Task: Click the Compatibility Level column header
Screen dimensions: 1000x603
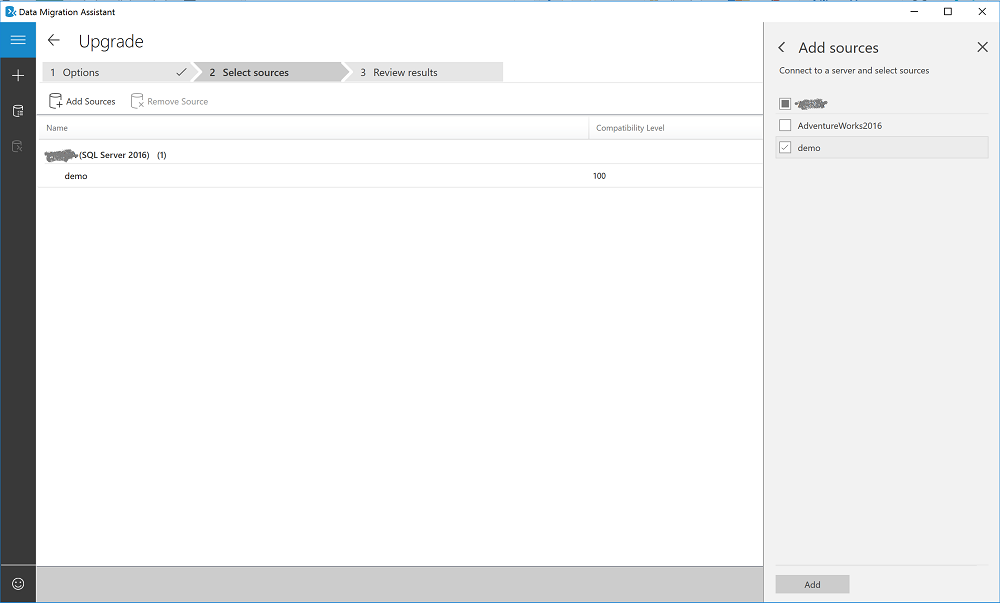Action: (x=629, y=128)
